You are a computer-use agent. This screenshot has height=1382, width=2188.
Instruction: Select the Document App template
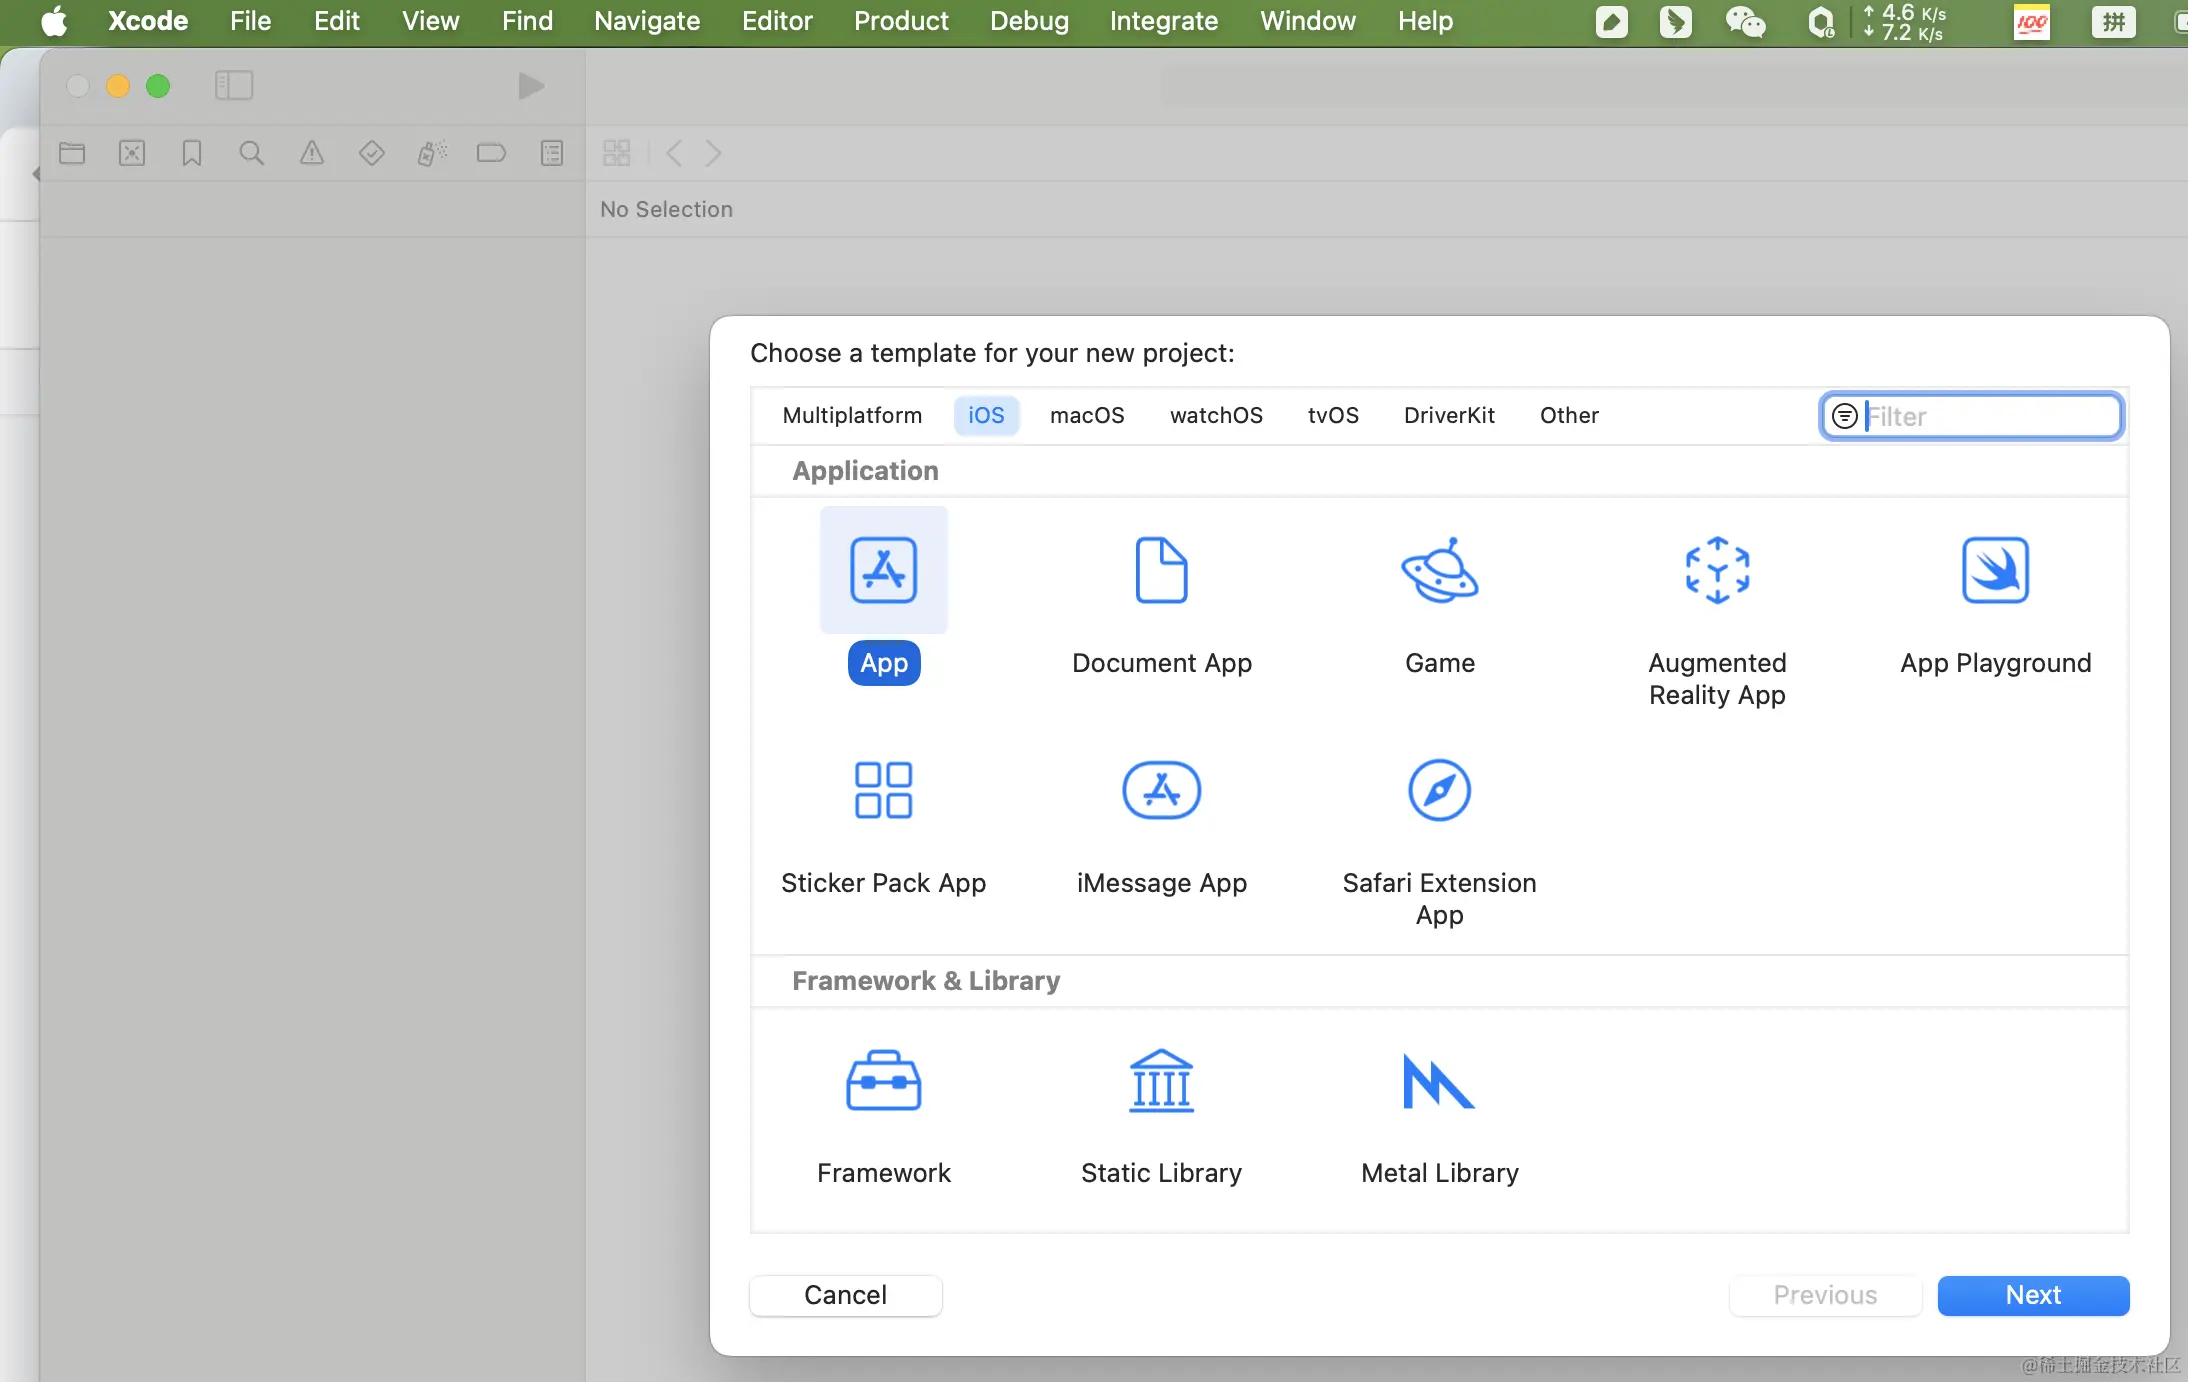[1161, 571]
